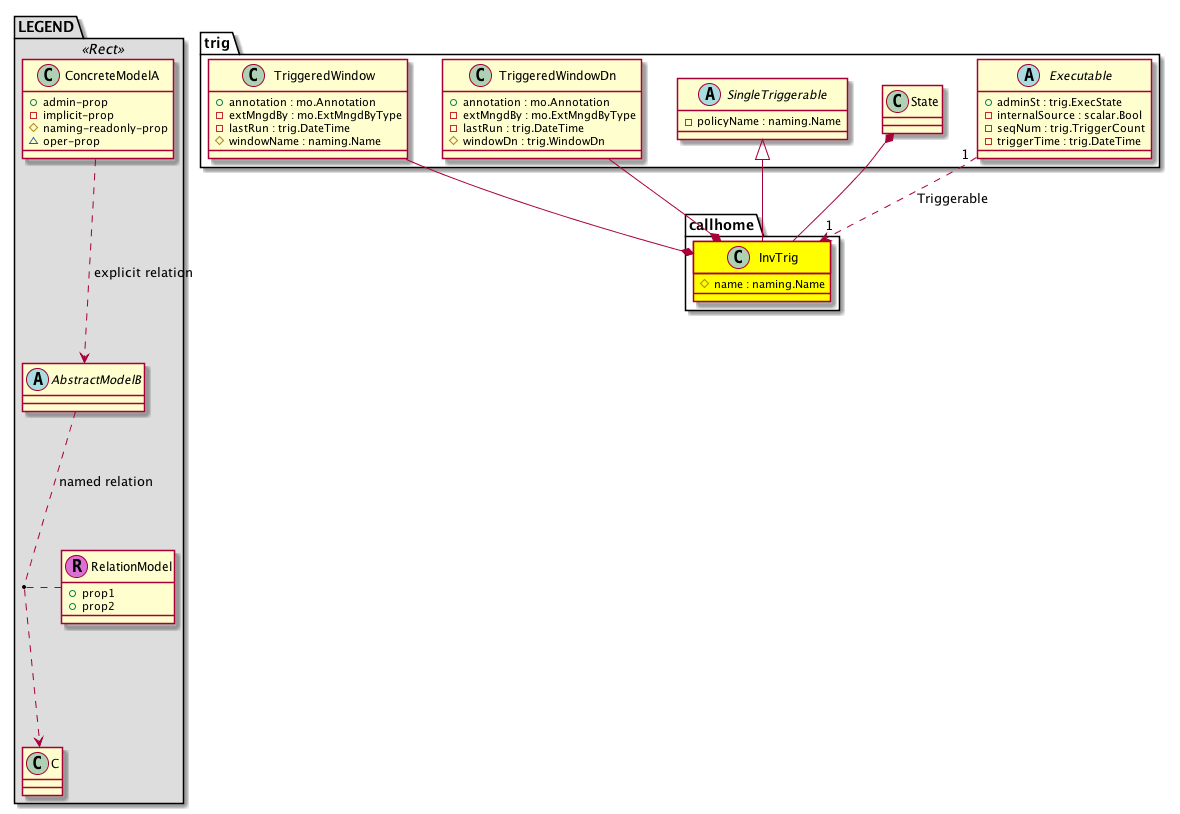Image resolution: width=1180 pixels, height=814 pixels.
Task: Click the C icon of the InvTrig class
Action: [738, 258]
